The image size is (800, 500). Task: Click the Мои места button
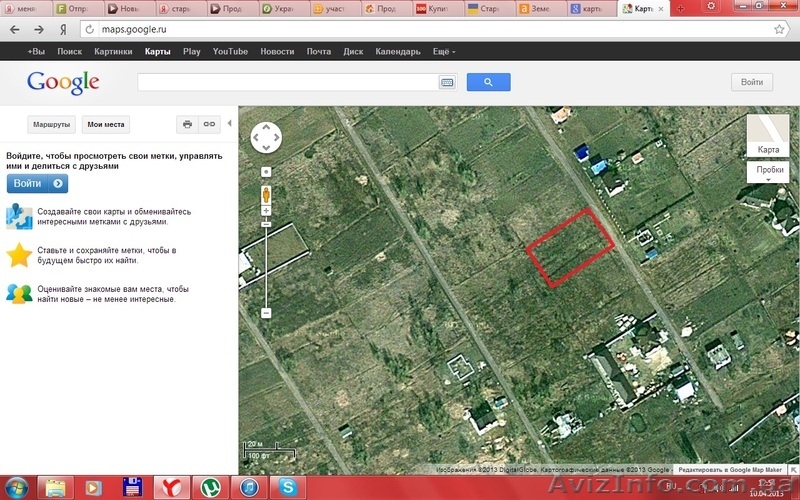[106, 125]
